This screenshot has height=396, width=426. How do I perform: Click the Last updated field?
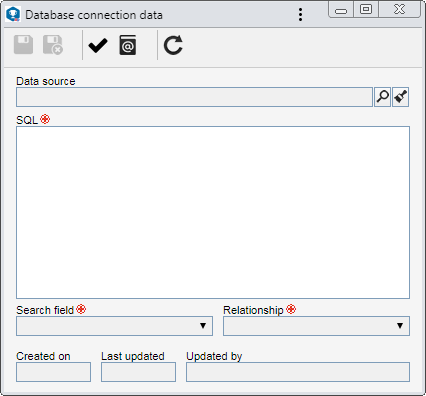click(138, 372)
